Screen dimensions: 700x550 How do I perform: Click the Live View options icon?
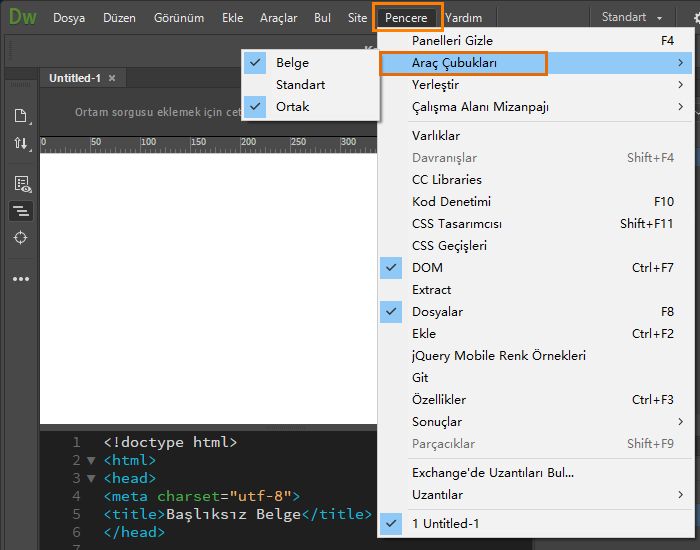pyautogui.click(x=21, y=183)
